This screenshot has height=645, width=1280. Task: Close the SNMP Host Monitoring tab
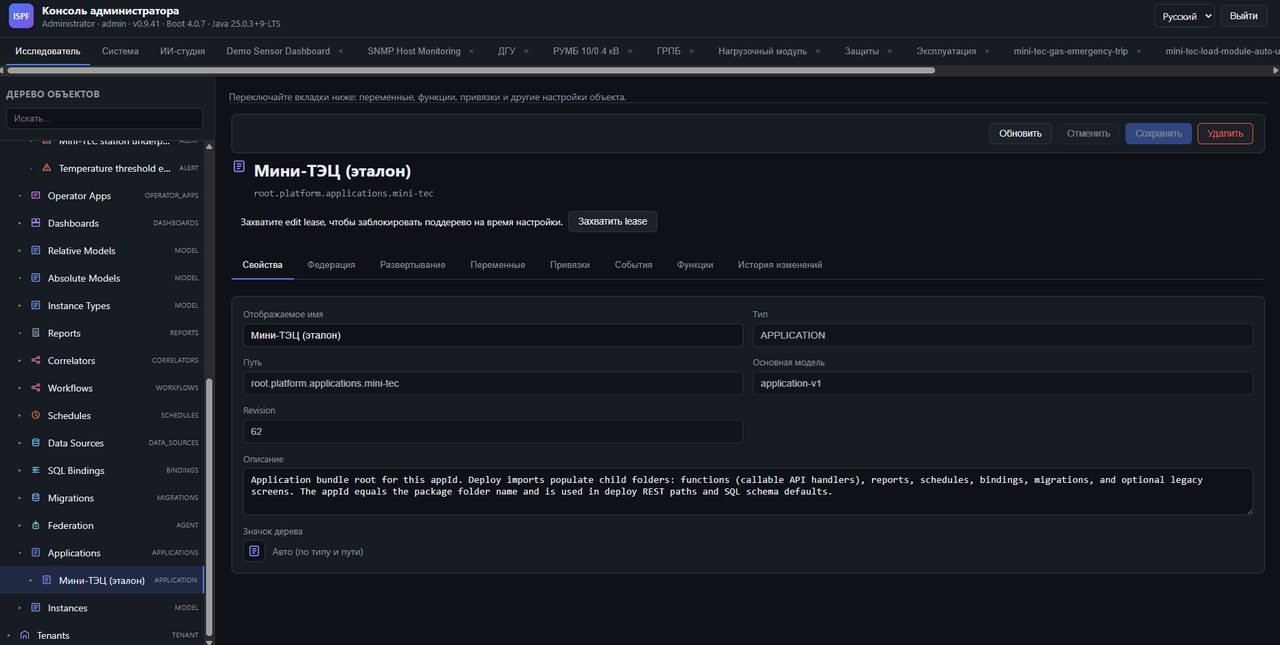coord(471,51)
